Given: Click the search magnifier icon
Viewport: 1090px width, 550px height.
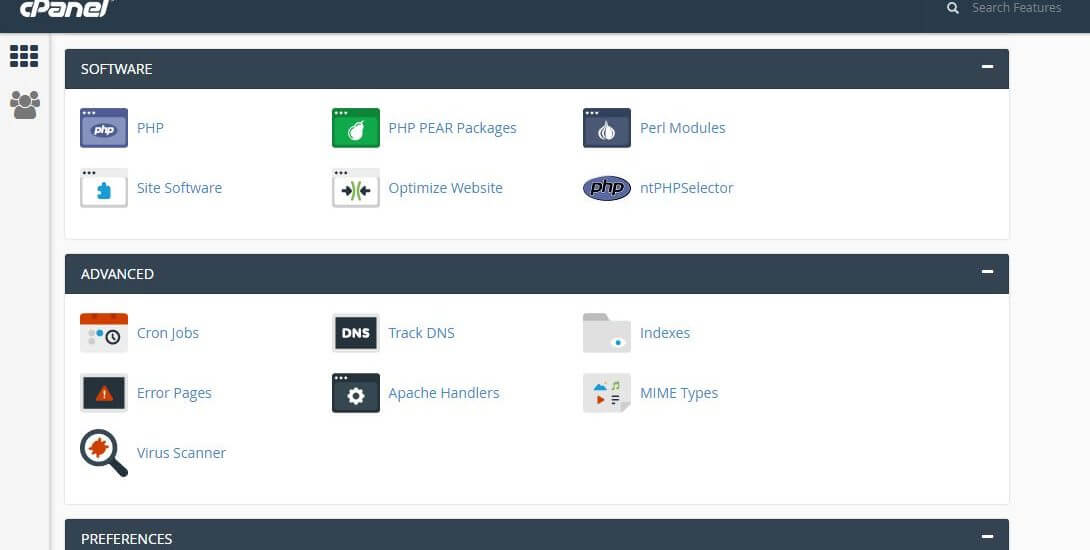Looking at the screenshot, I should (953, 8).
